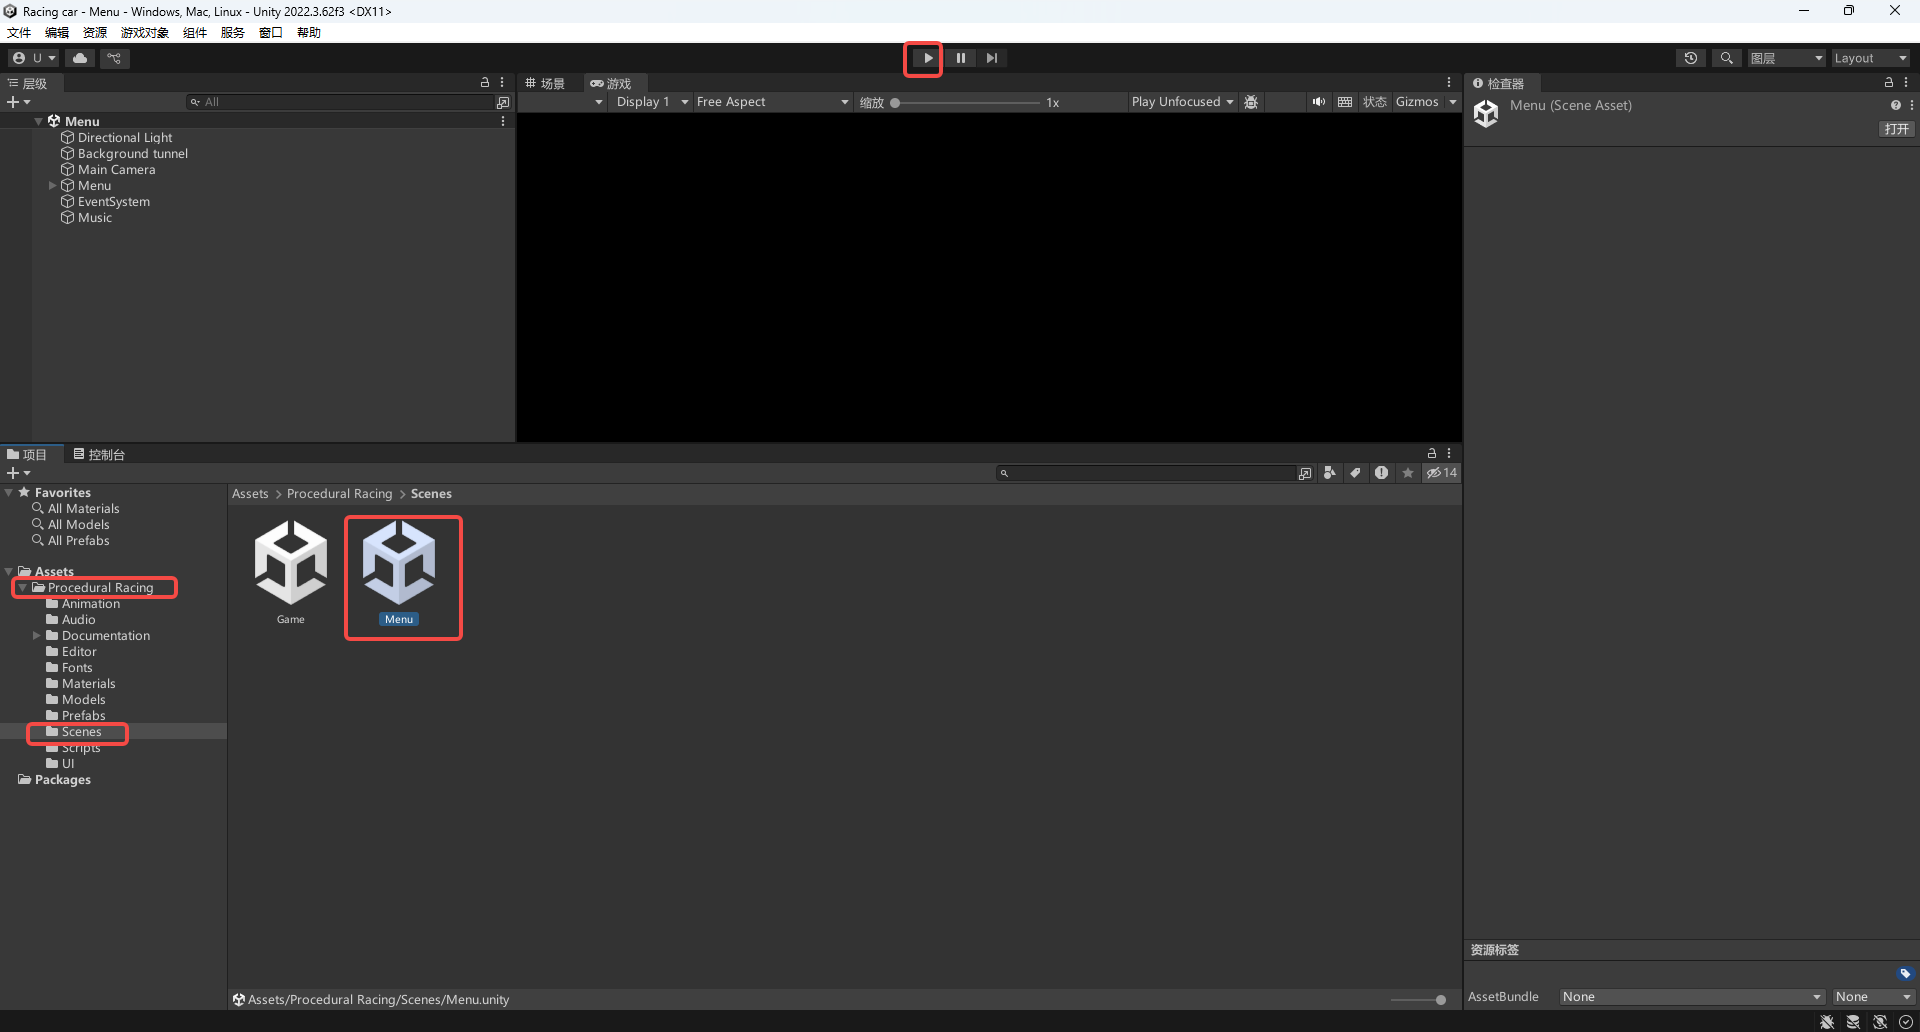Open the cloud services icon
1920x1032 pixels.
click(80, 58)
